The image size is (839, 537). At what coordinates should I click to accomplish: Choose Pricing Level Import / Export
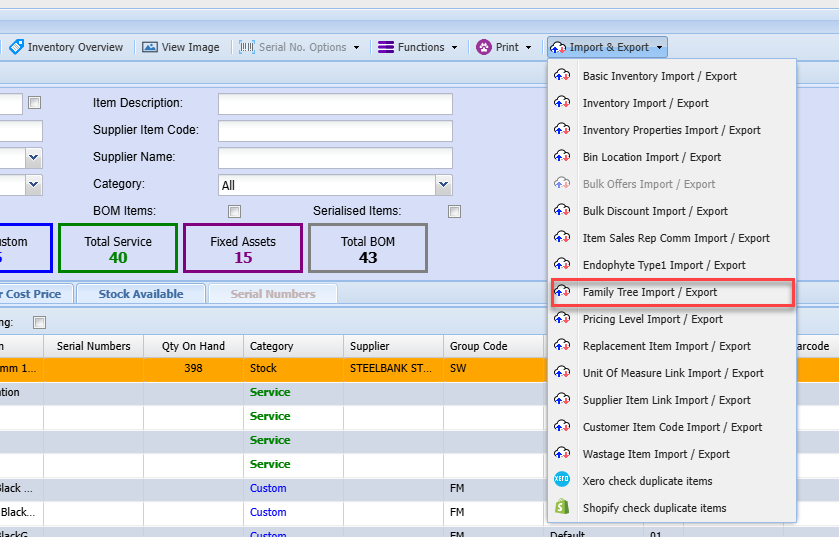point(652,319)
